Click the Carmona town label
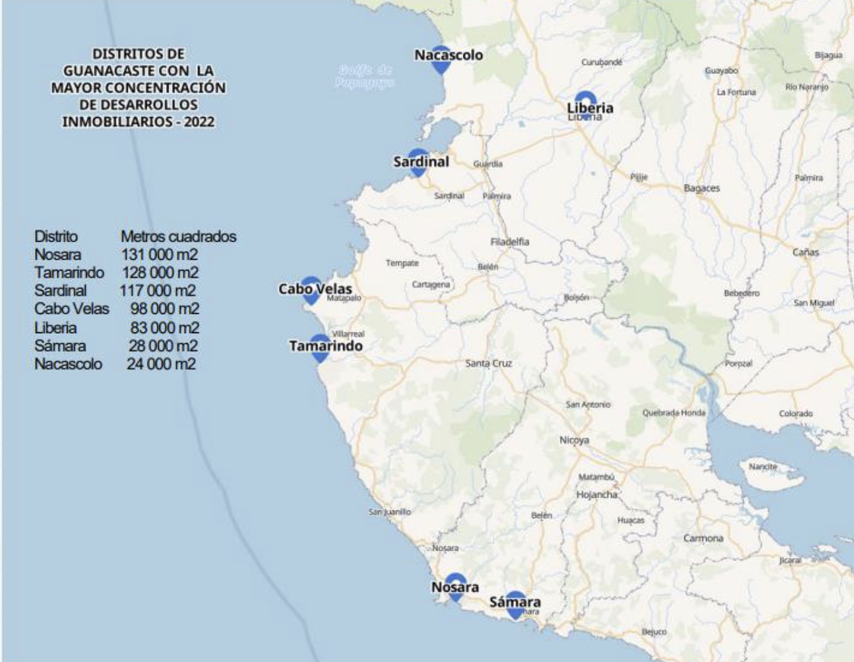 click(703, 539)
